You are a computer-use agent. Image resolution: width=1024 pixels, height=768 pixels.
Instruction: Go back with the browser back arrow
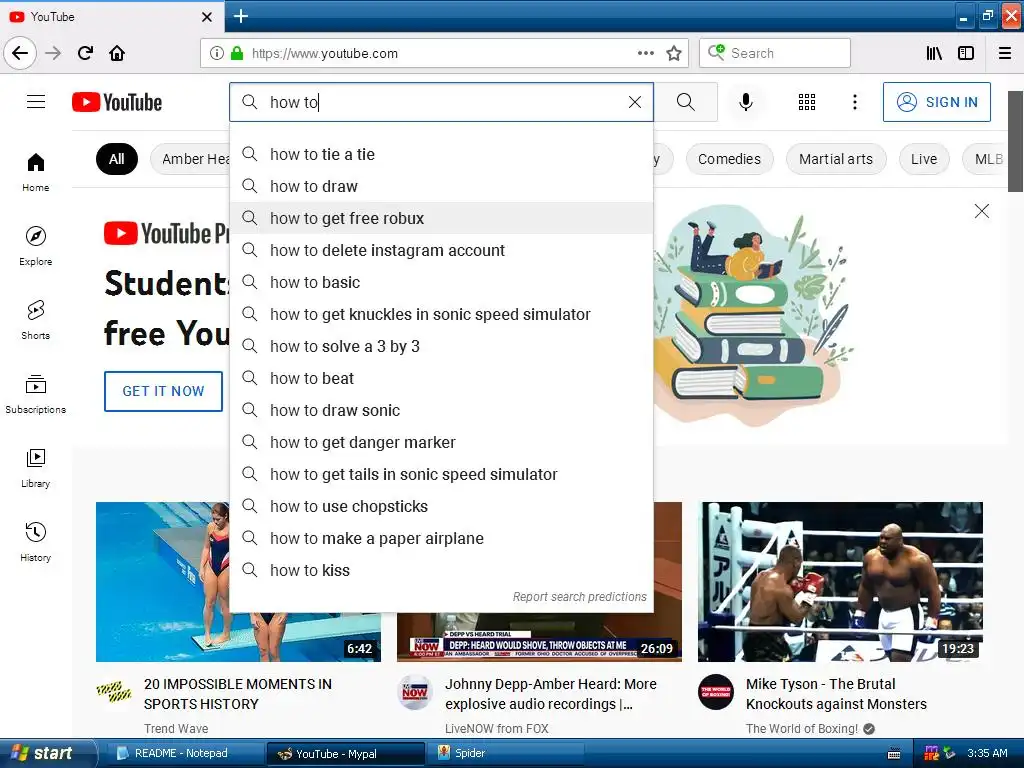(x=20, y=53)
